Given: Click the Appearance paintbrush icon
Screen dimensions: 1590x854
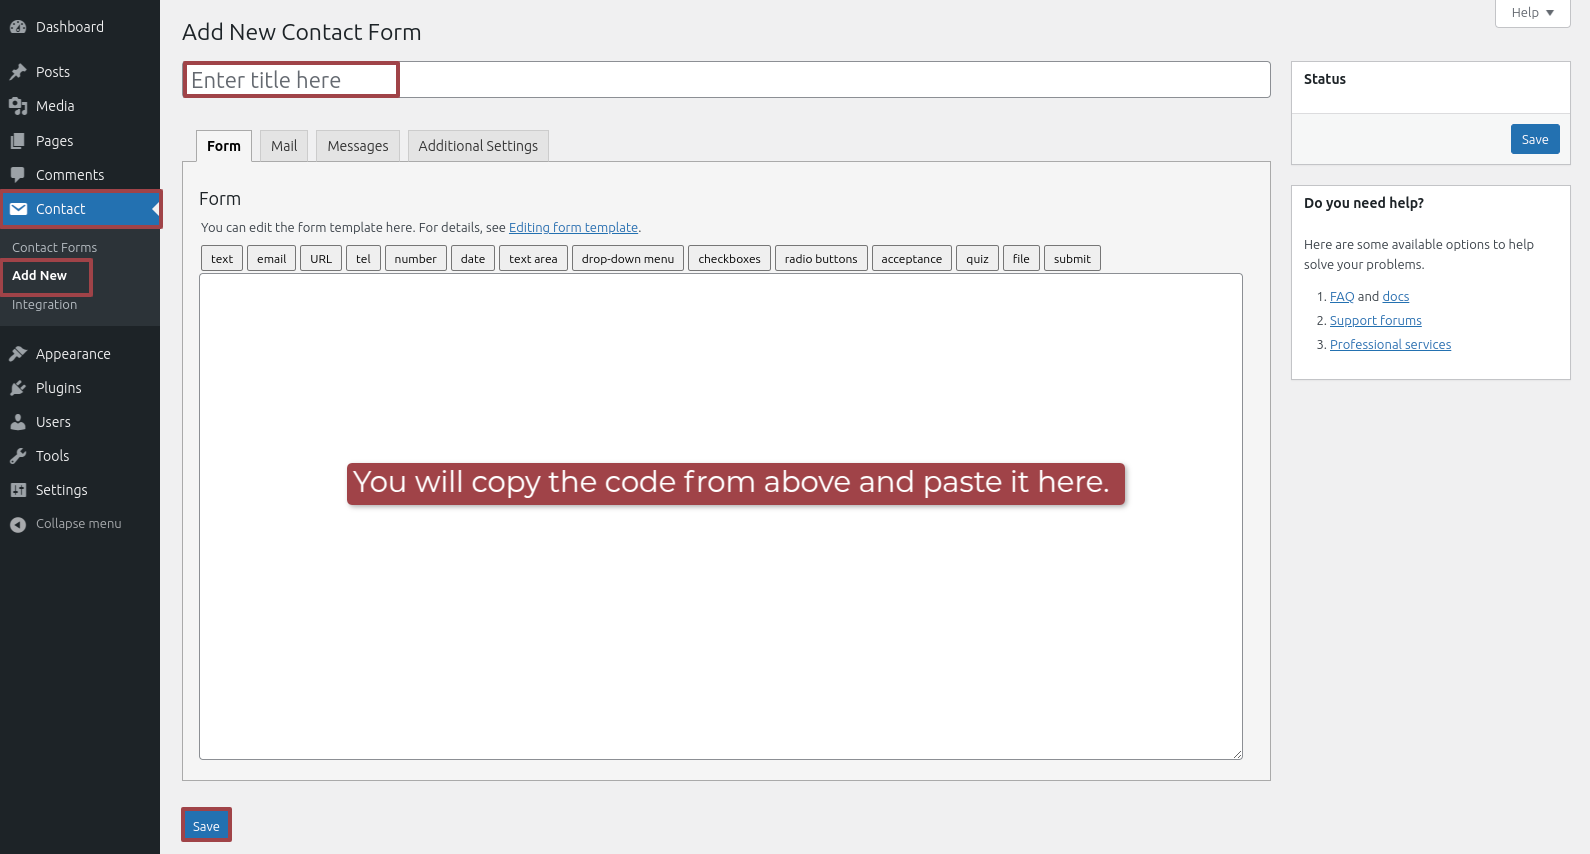Looking at the screenshot, I should tap(18, 354).
